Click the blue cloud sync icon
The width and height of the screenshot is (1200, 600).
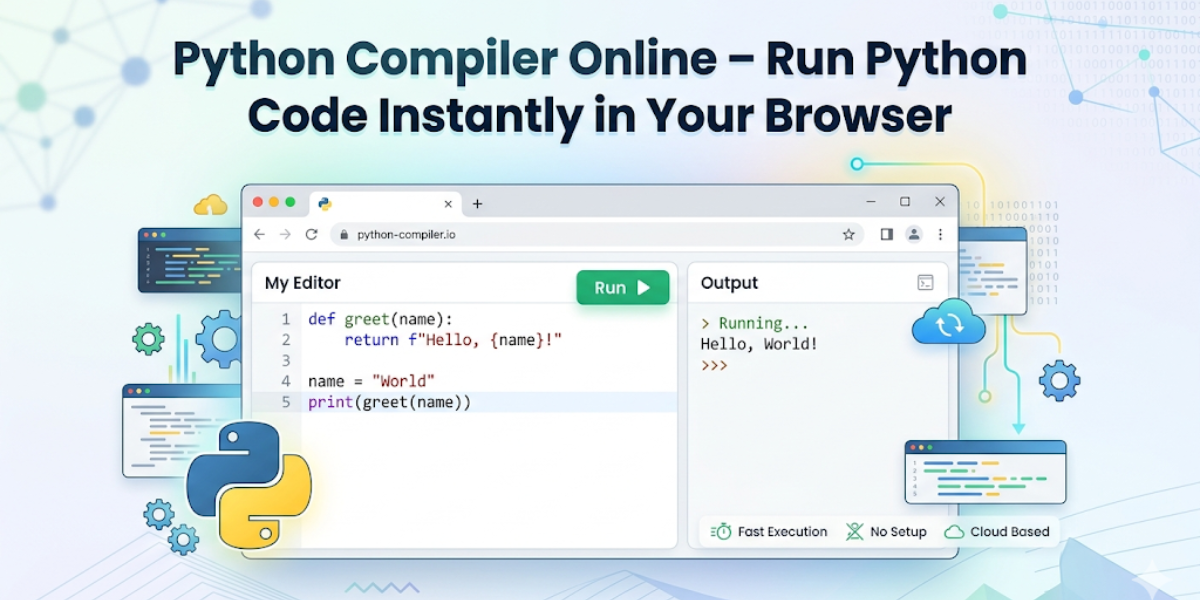point(949,322)
